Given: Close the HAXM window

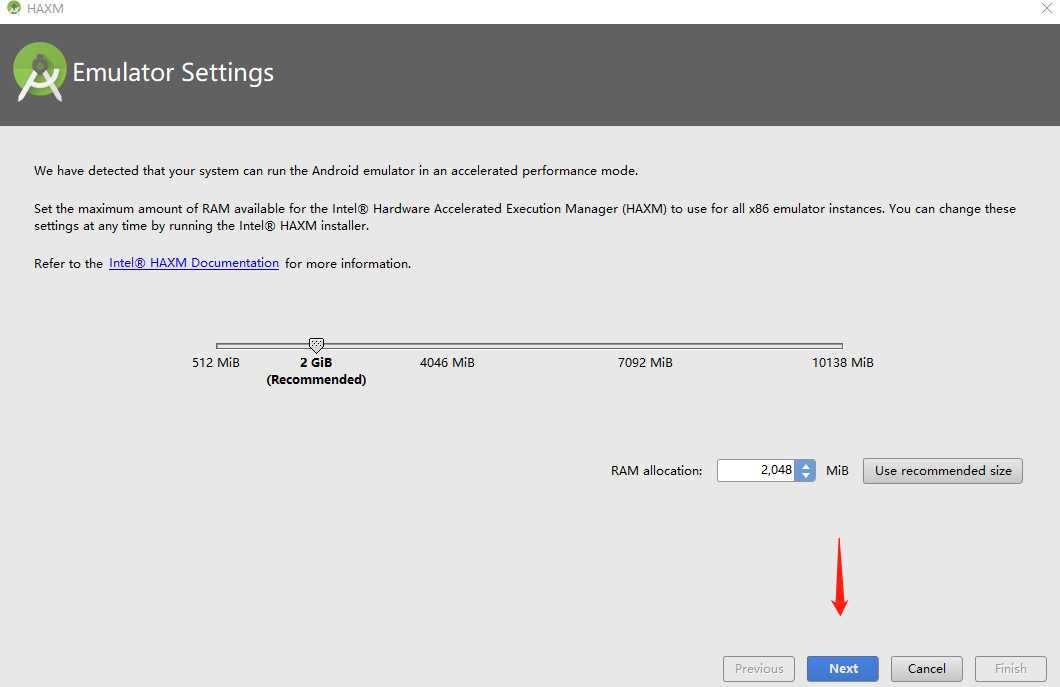Looking at the screenshot, I should 1046,9.
